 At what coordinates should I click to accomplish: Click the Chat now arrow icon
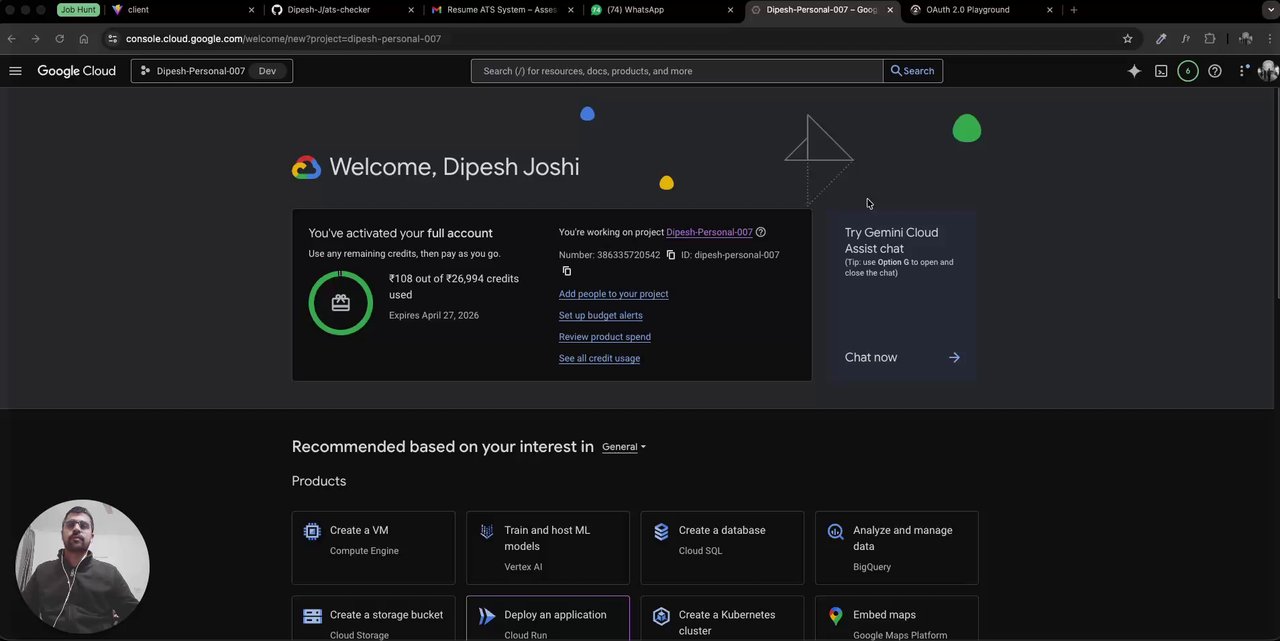pyautogui.click(x=954, y=357)
